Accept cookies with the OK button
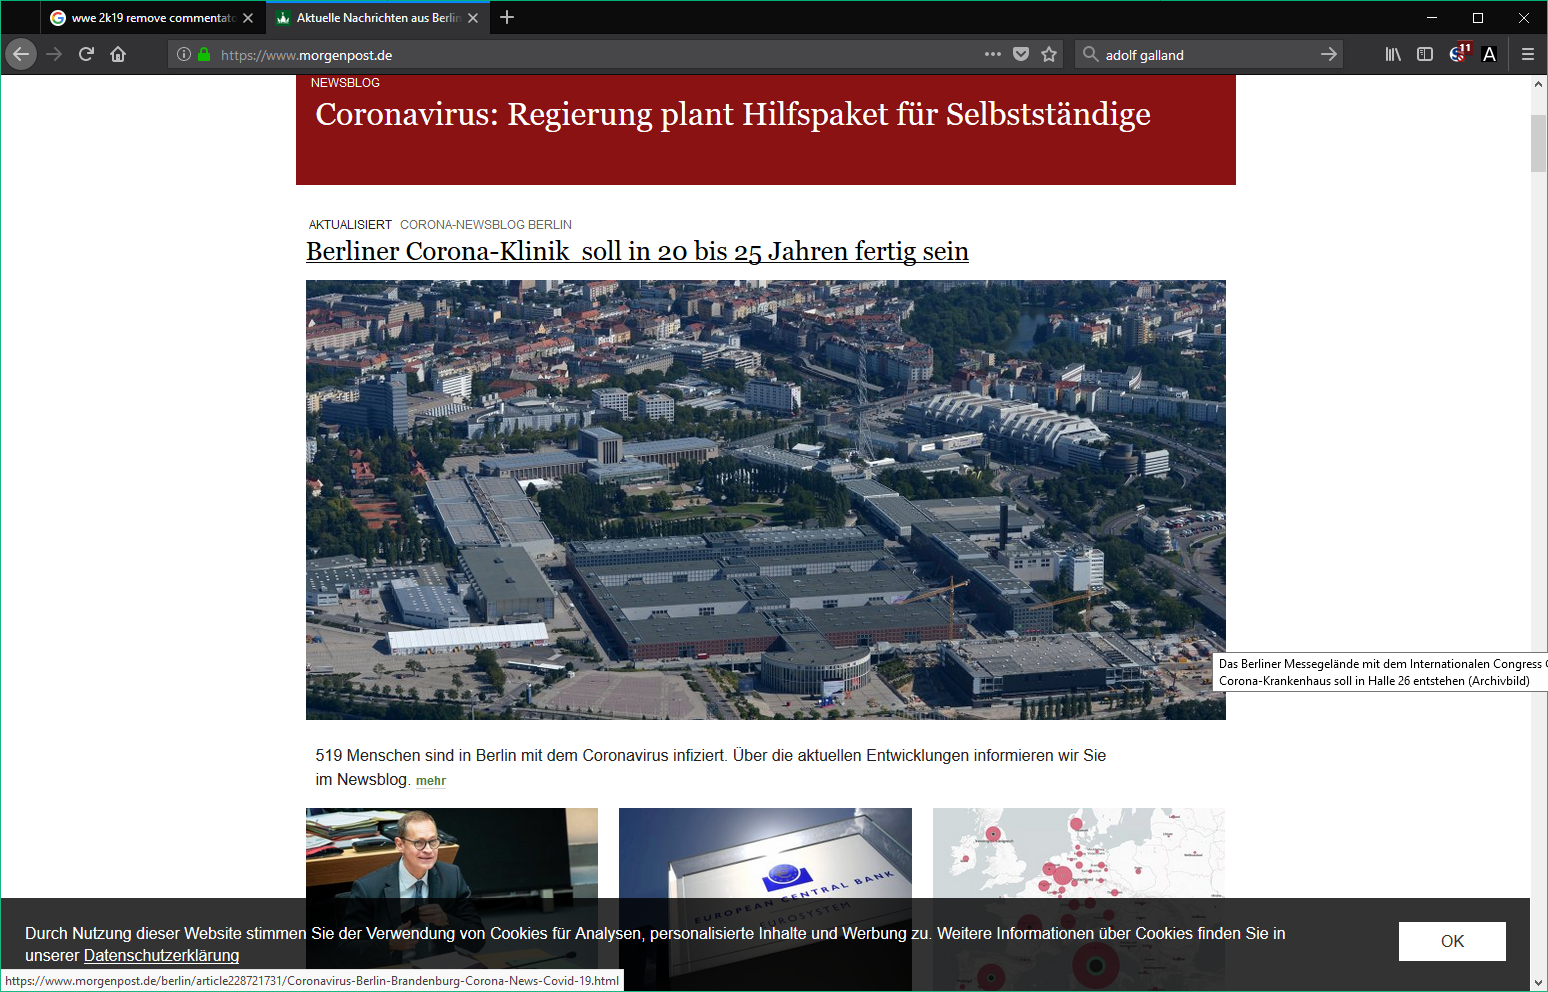Viewport: 1548px width, 992px height. click(x=1452, y=941)
